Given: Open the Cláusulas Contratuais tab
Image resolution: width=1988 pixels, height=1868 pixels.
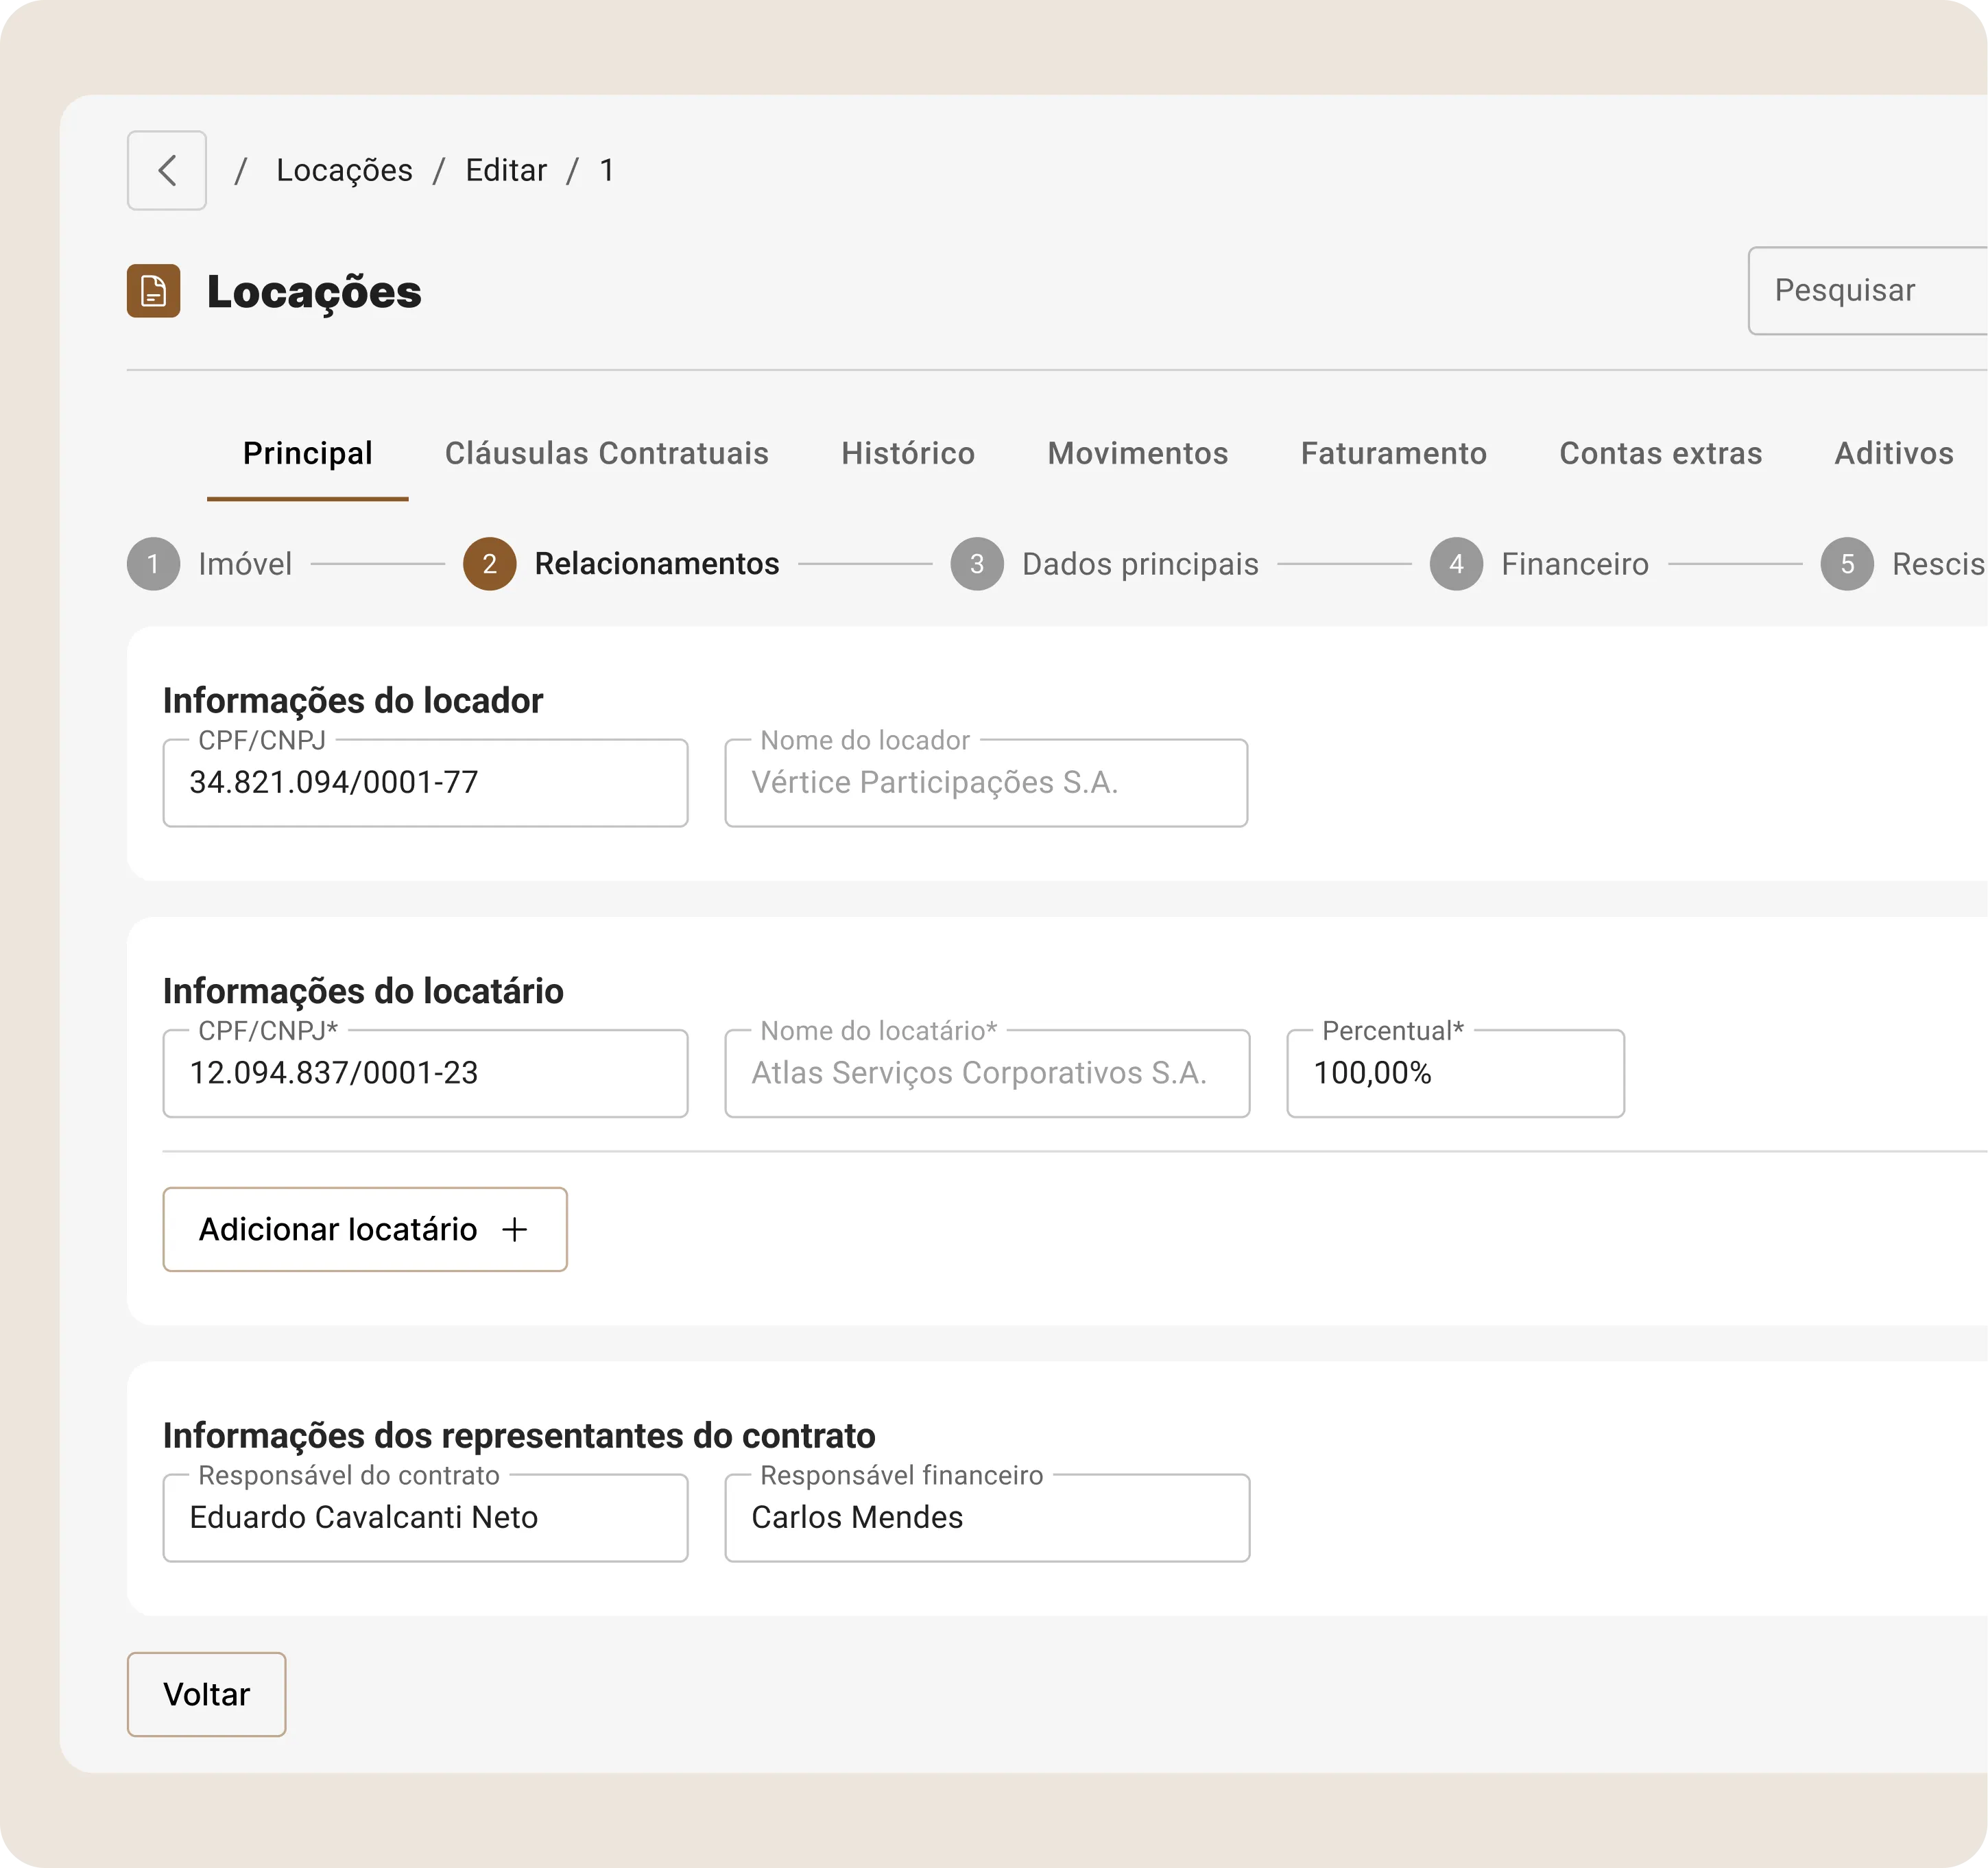Looking at the screenshot, I should (x=606, y=453).
